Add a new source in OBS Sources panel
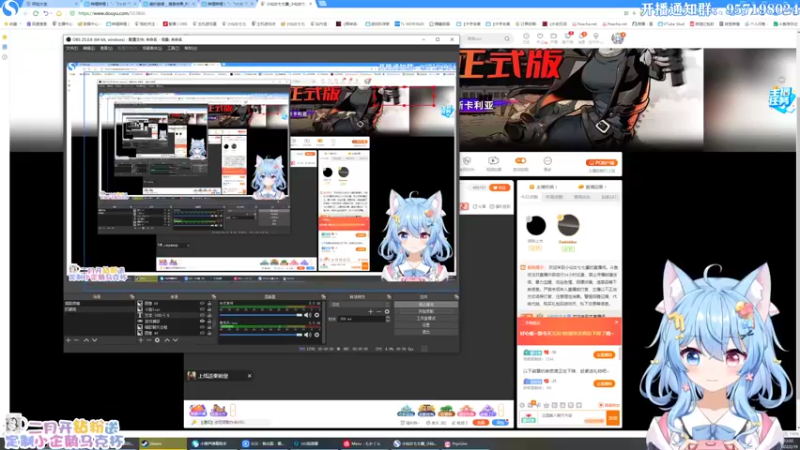Screen dimensions: 800x450 (x=141, y=340)
